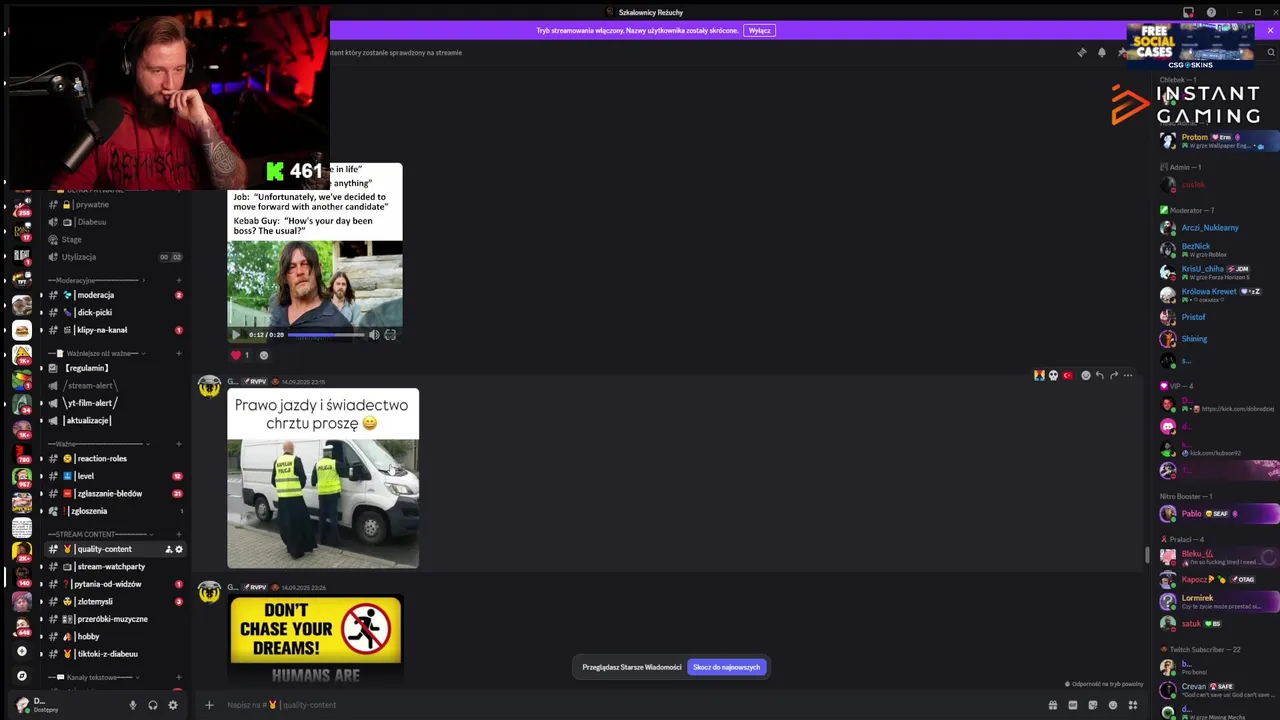
Task: Expand threads of the level channel
Action: coord(41,476)
